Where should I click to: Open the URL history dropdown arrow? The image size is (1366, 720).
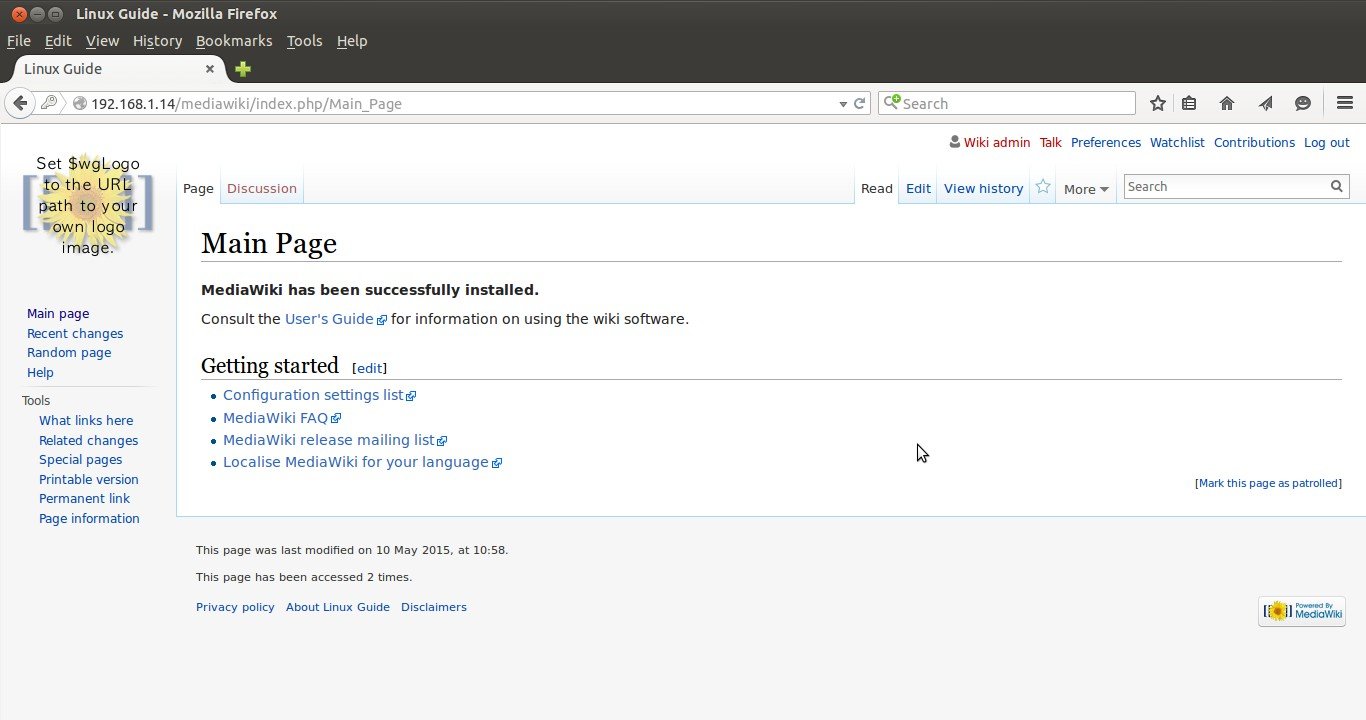coord(842,103)
